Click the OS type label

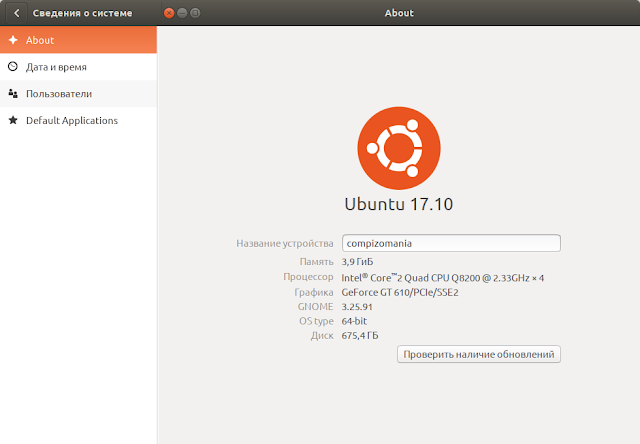pyautogui.click(x=316, y=322)
